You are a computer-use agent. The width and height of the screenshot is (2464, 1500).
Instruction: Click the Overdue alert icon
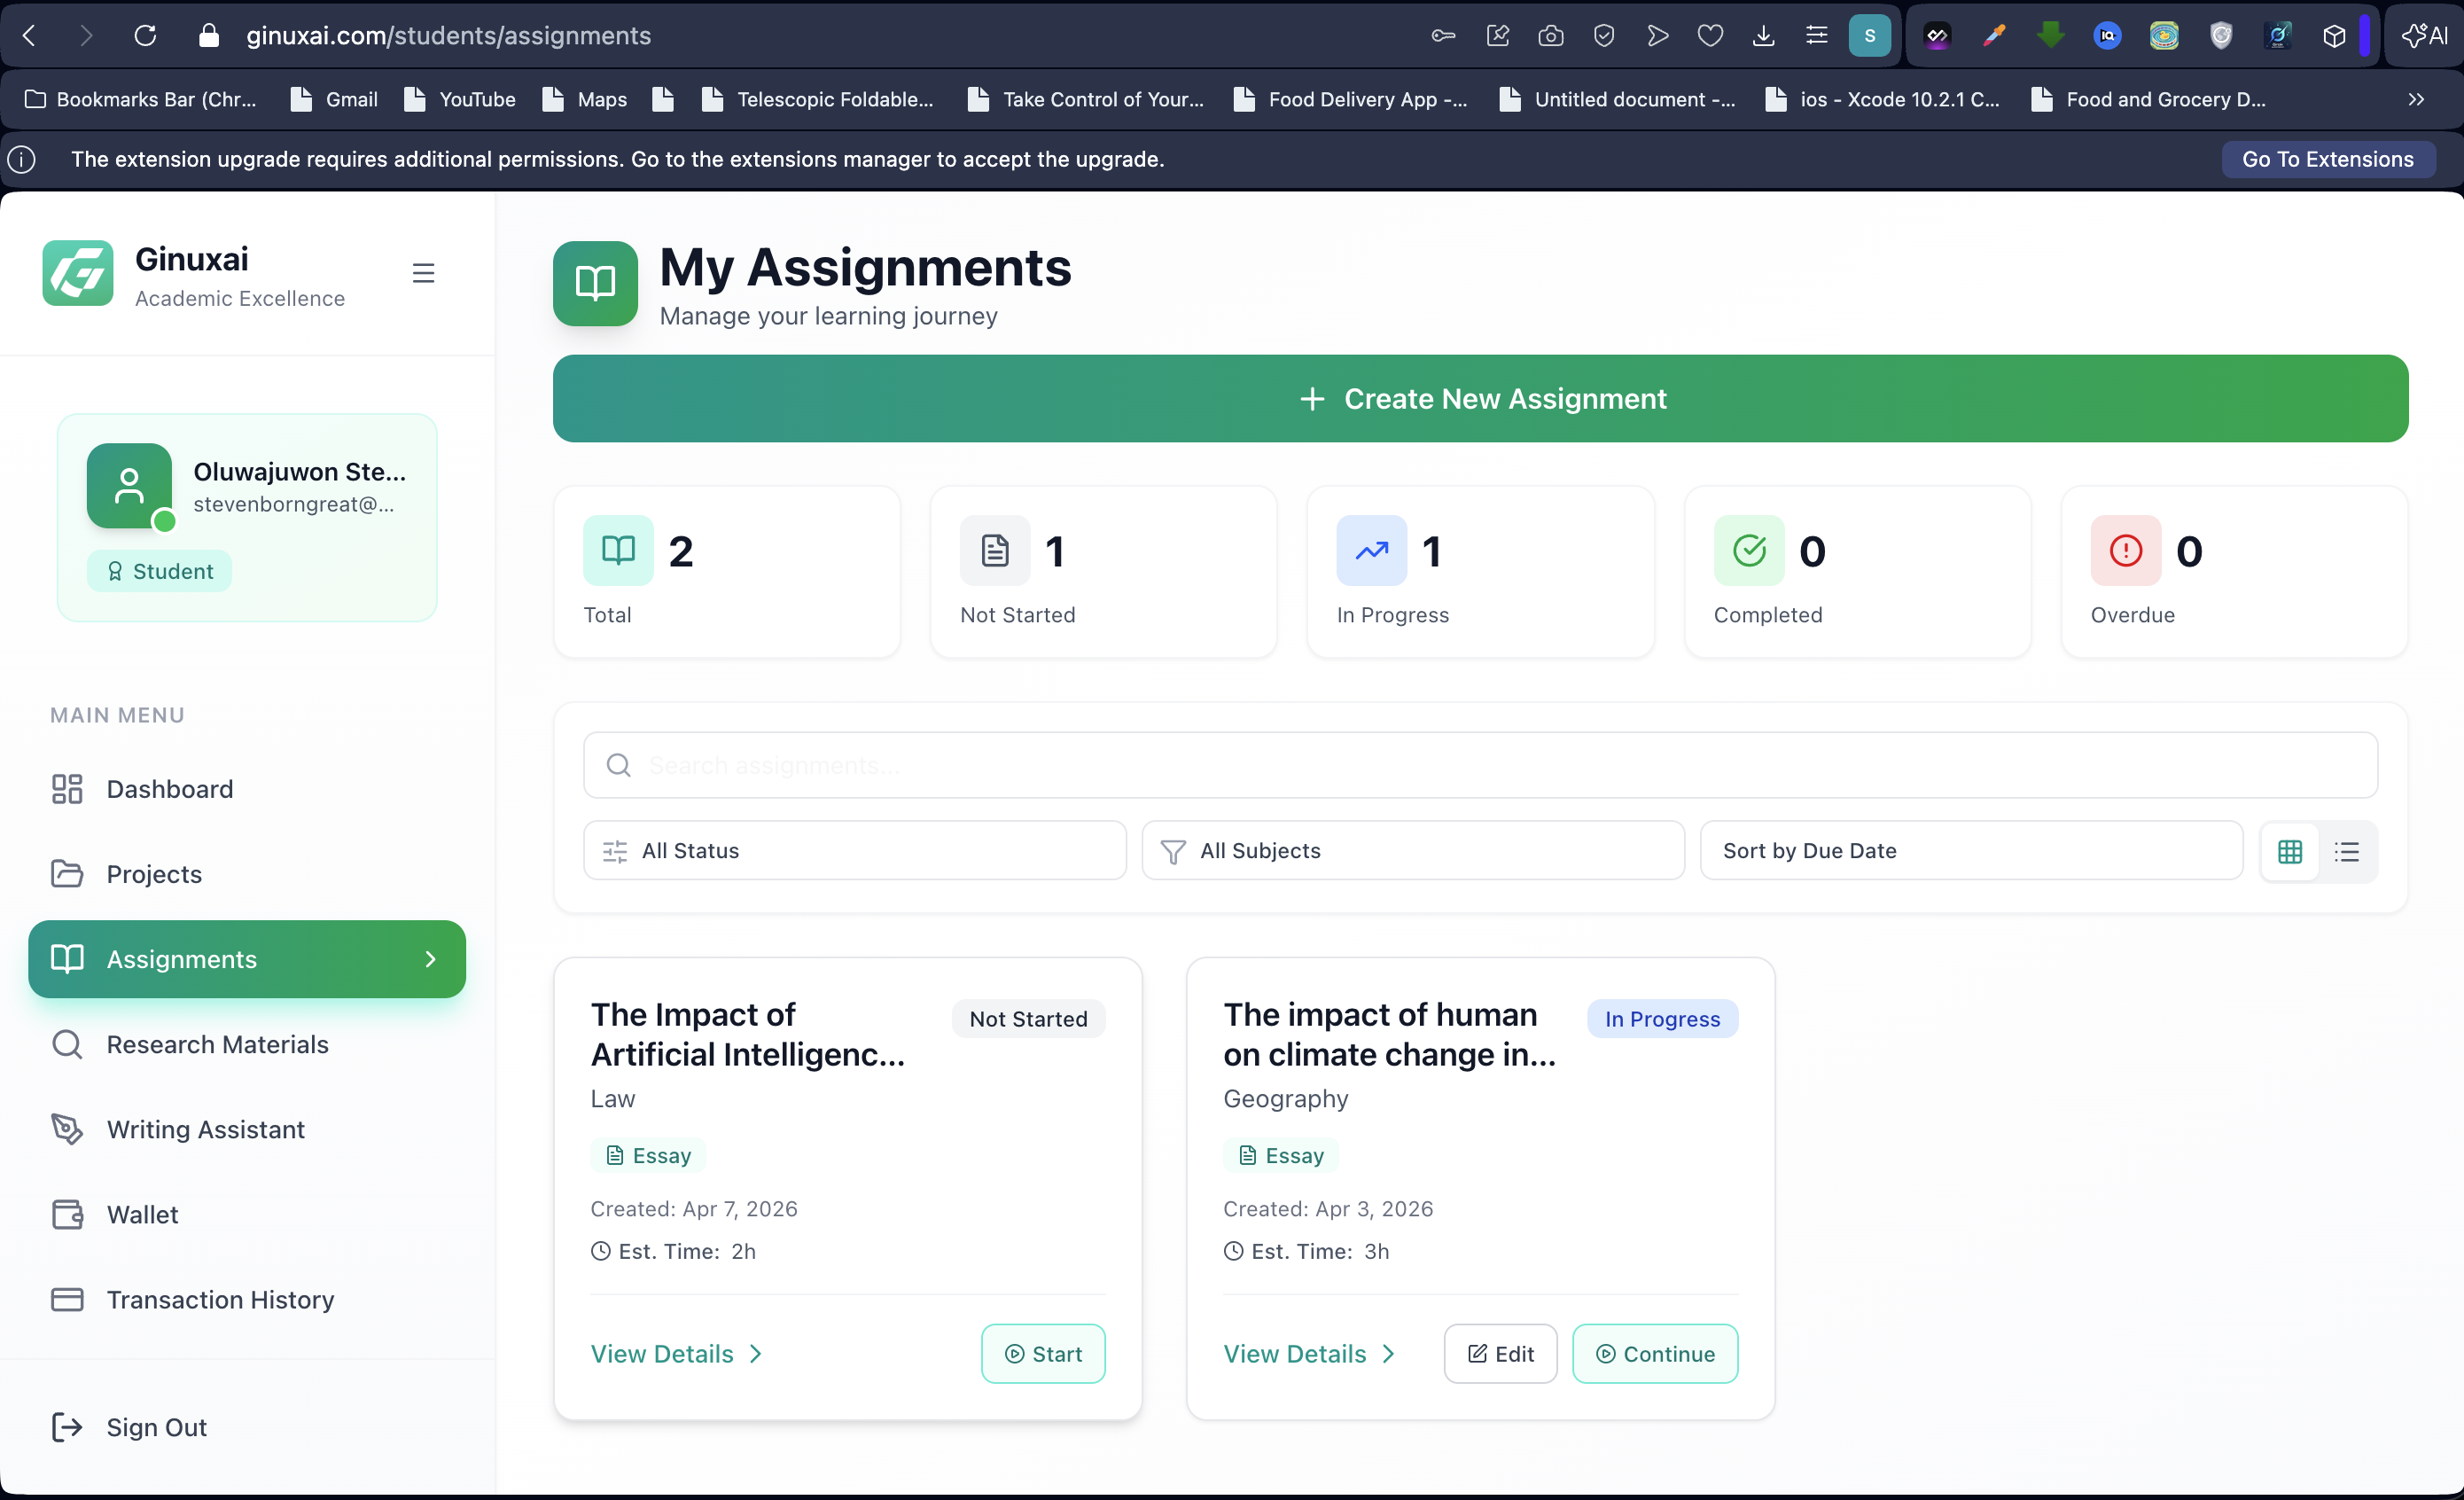click(x=2125, y=550)
